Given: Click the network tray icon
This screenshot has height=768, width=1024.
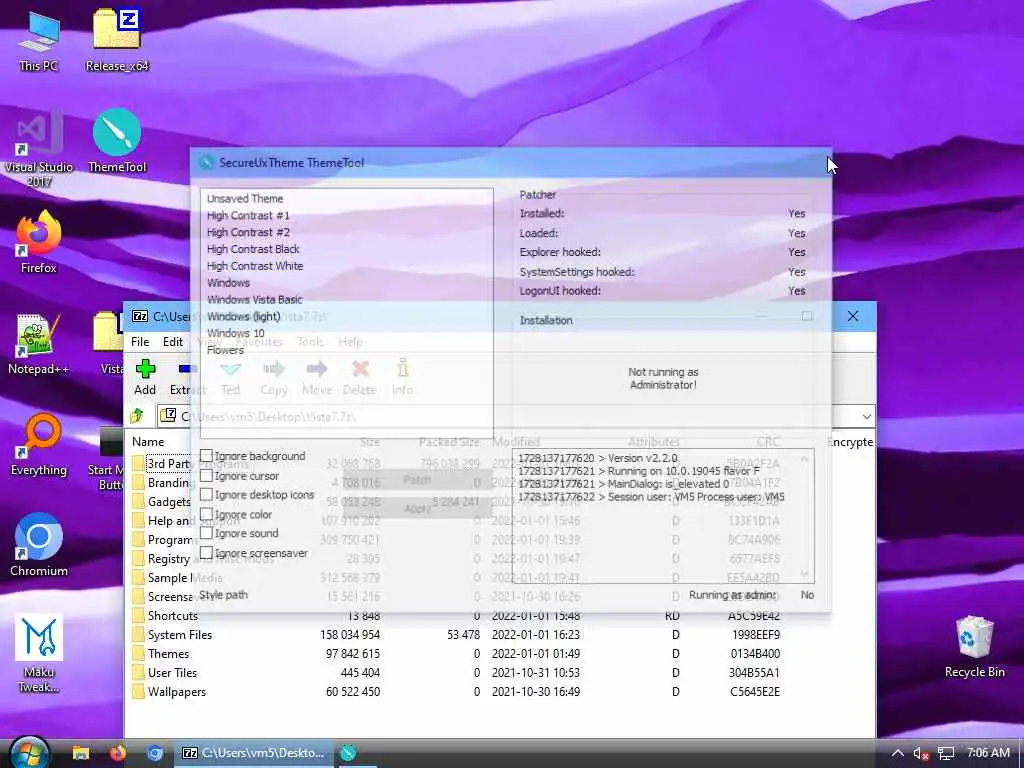Looking at the screenshot, I should [946, 754].
